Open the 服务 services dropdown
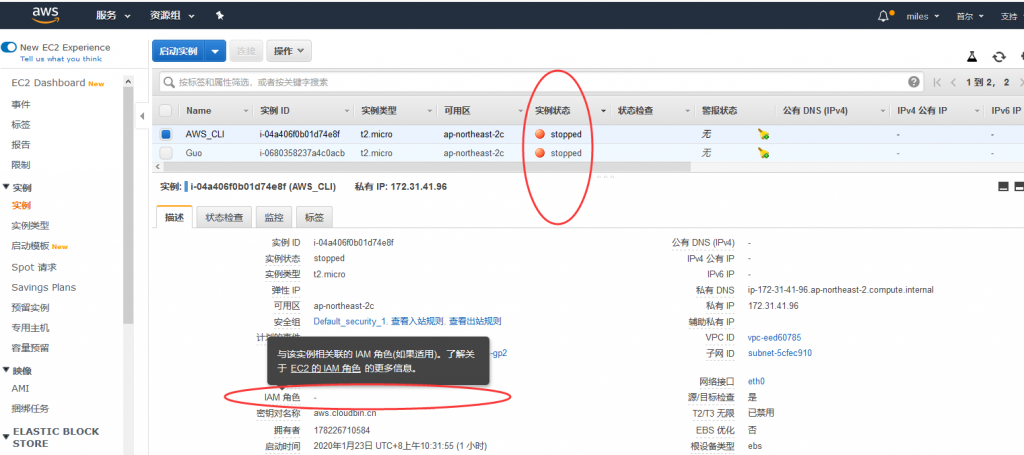Screen dimensions: 1024x455 (113, 16)
